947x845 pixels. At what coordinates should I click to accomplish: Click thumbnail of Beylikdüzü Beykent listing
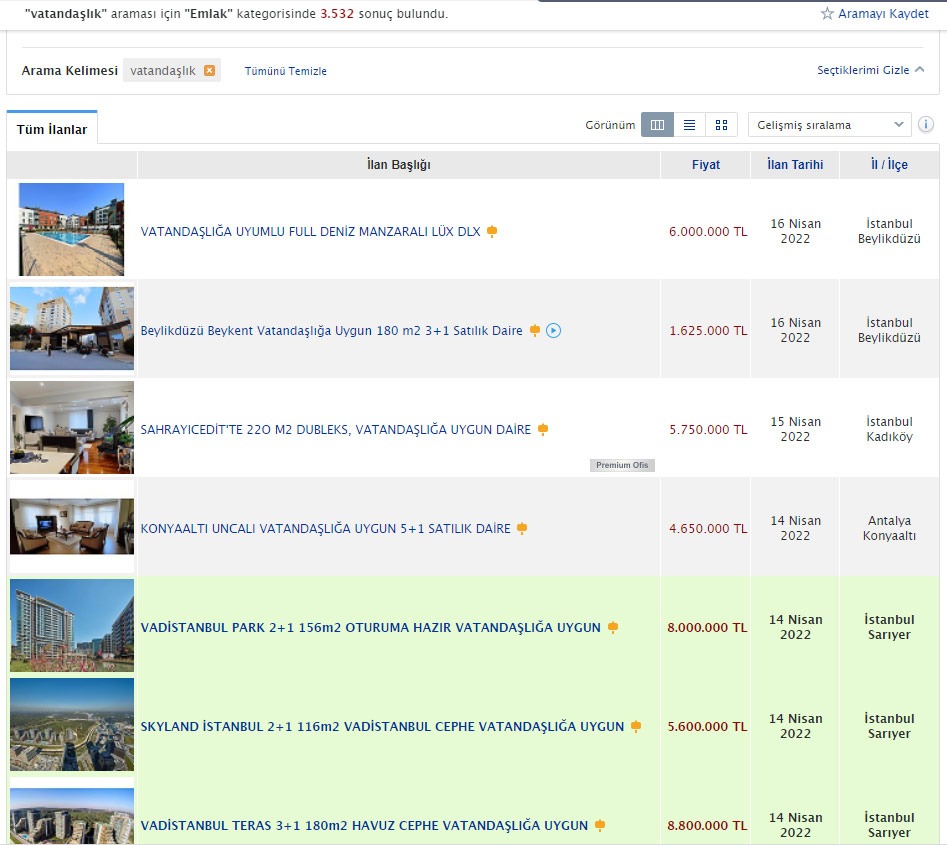pos(72,329)
